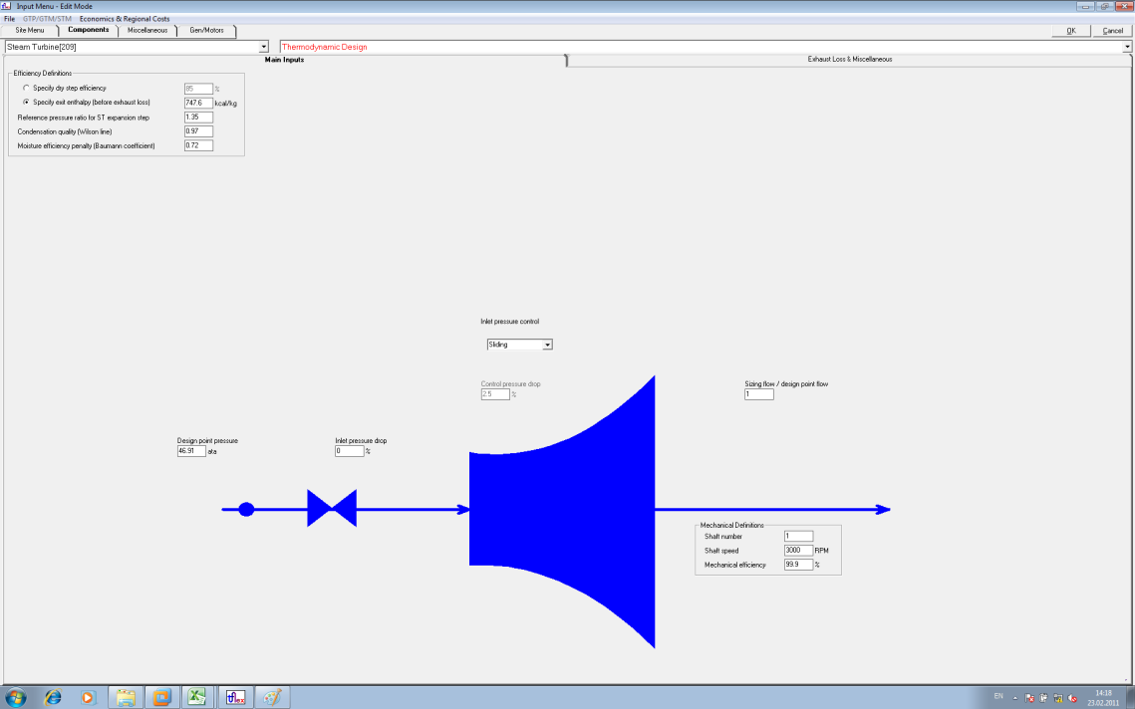The height and width of the screenshot is (709, 1135).
Task: Click the Baumann coefficient field 0.72
Action: click(198, 145)
